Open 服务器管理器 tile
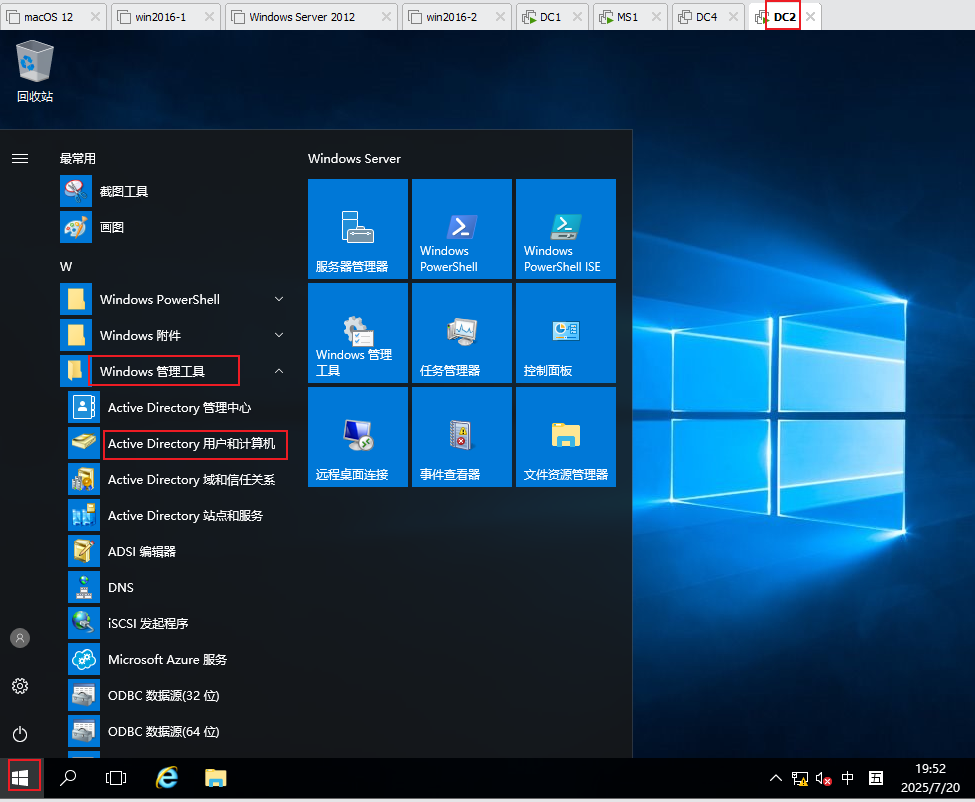The width and height of the screenshot is (975, 802). (358, 229)
